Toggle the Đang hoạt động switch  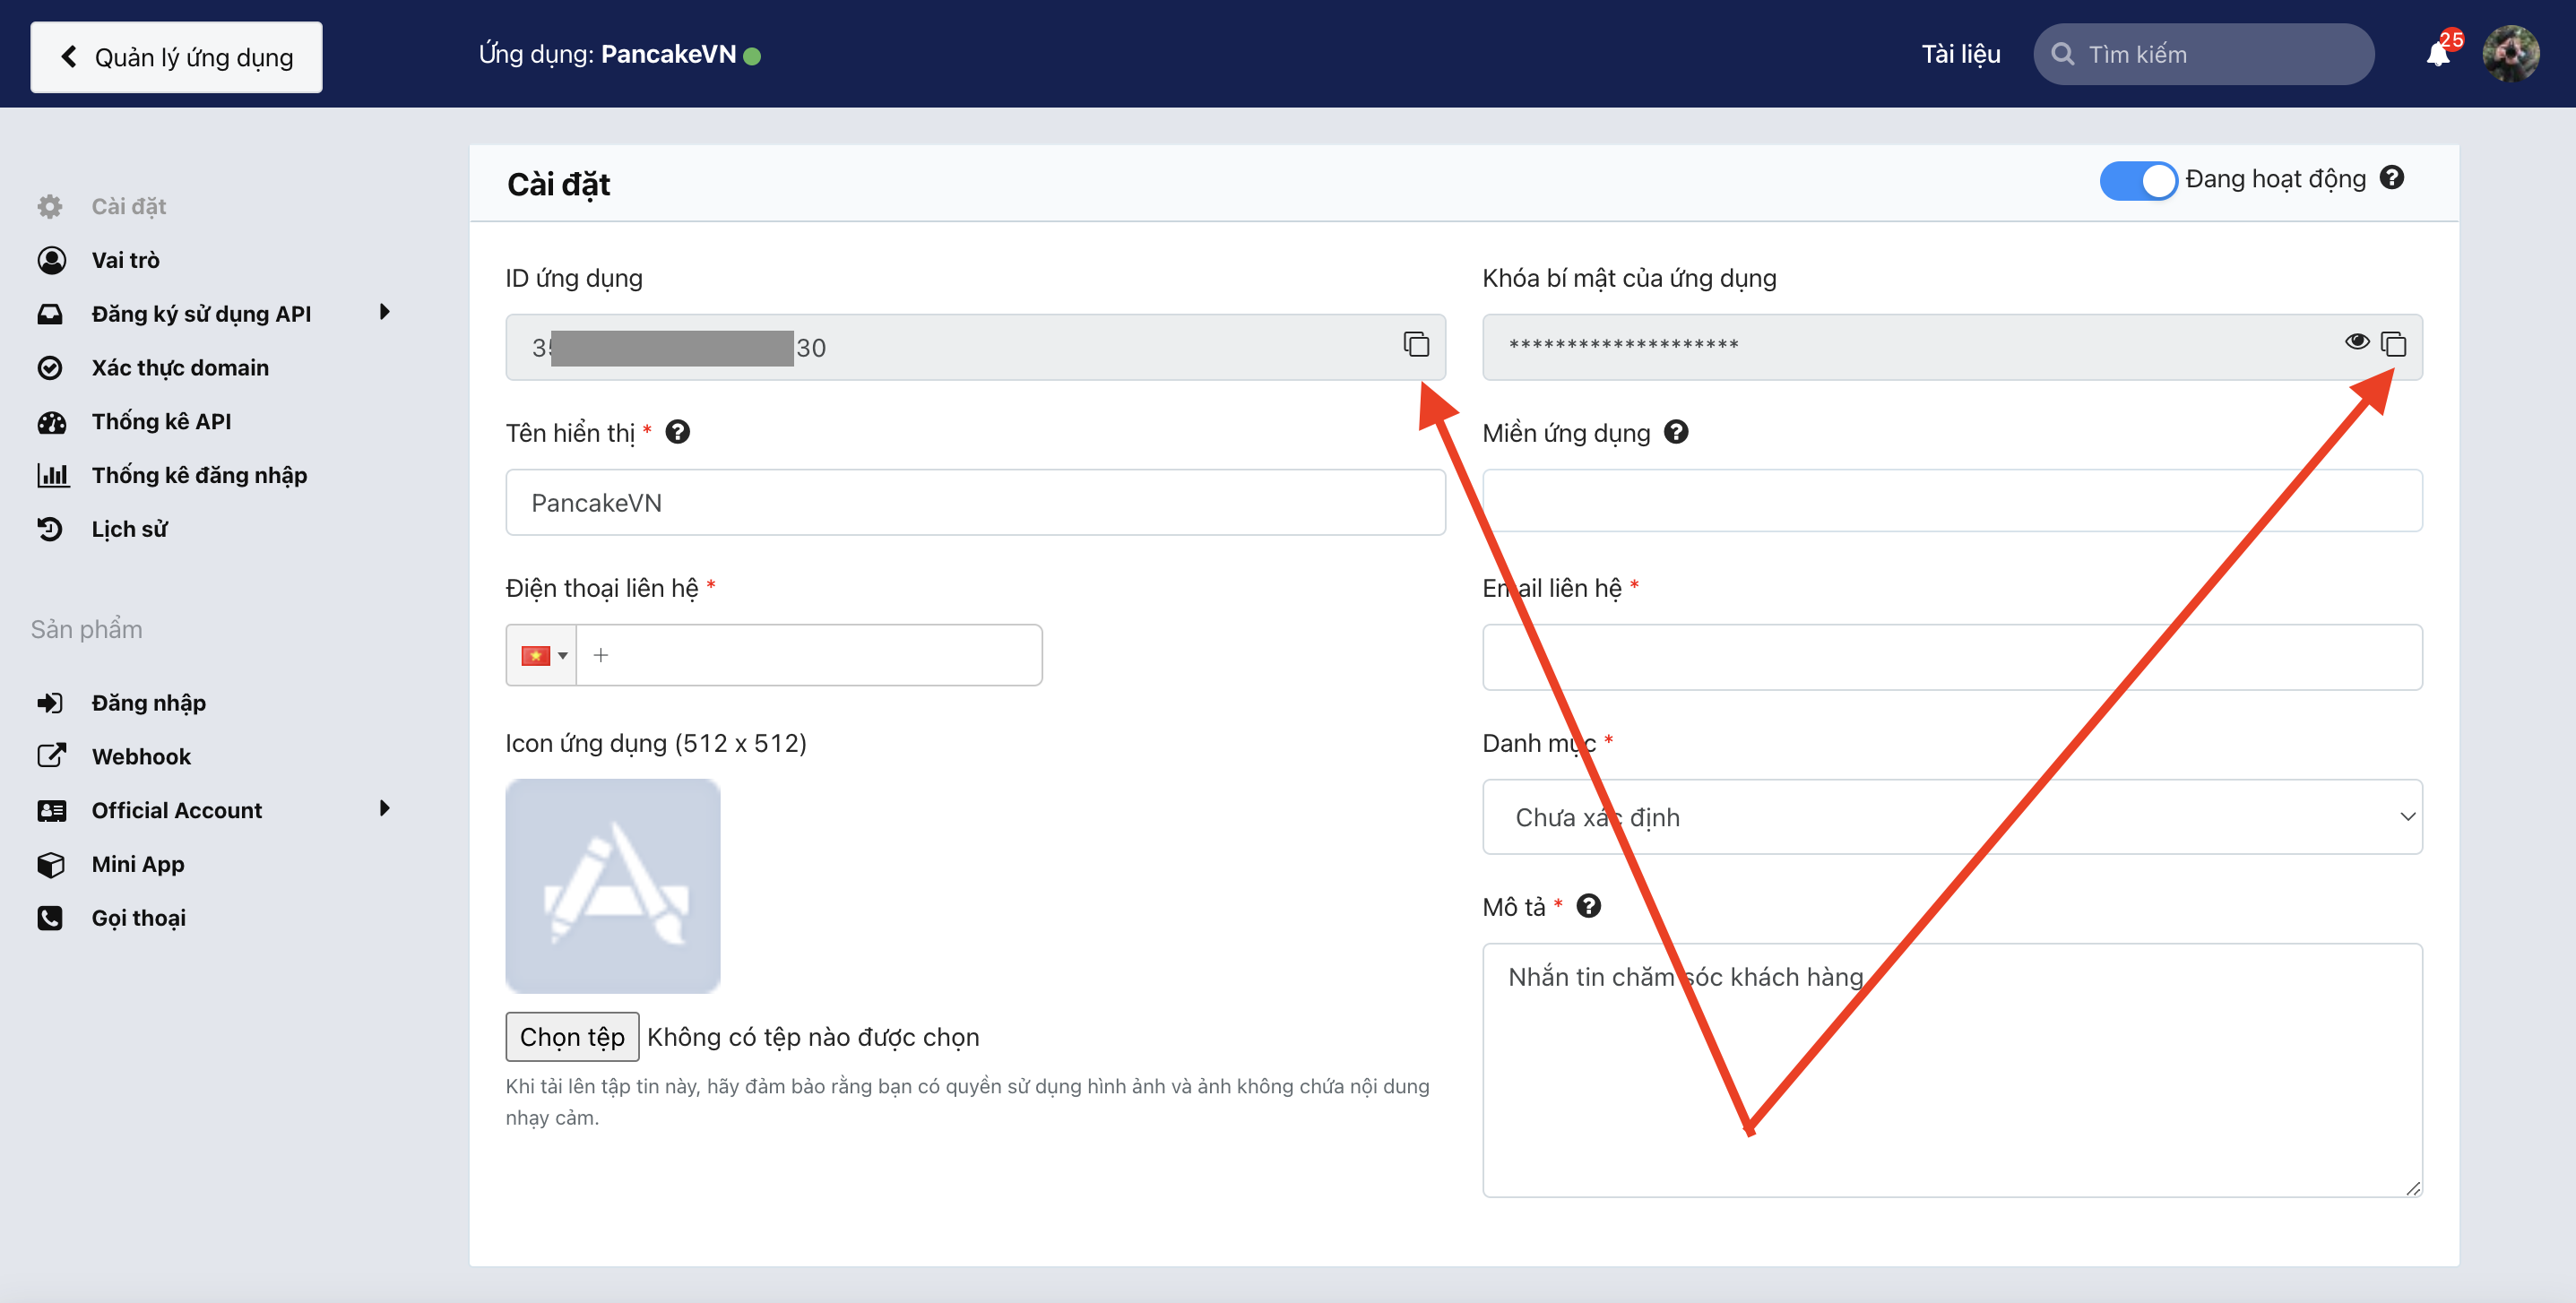point(2137,181)
